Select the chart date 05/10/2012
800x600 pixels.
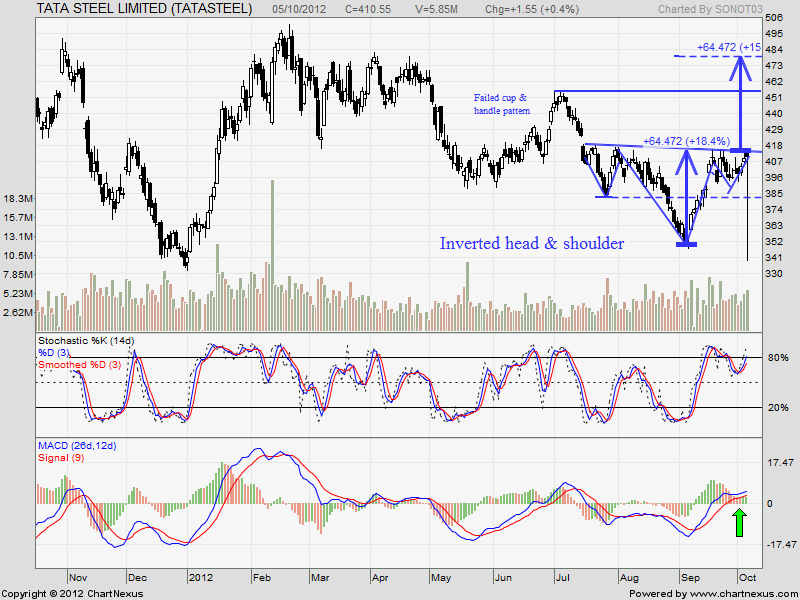coord(298,9)
